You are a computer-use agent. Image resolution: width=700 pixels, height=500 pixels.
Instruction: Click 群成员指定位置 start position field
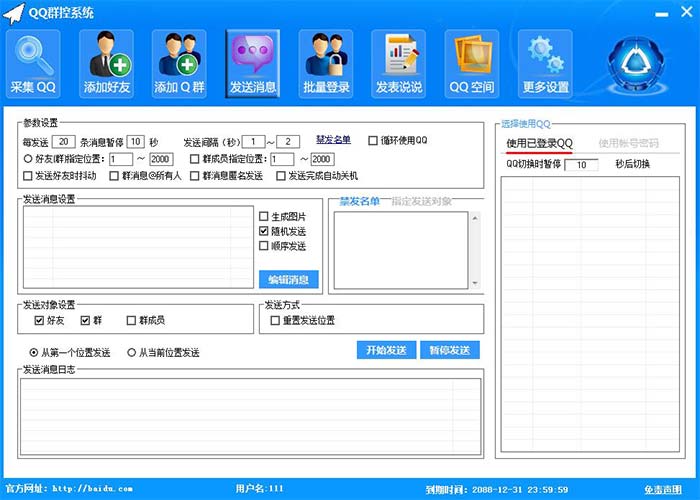(x=282, y=159)
